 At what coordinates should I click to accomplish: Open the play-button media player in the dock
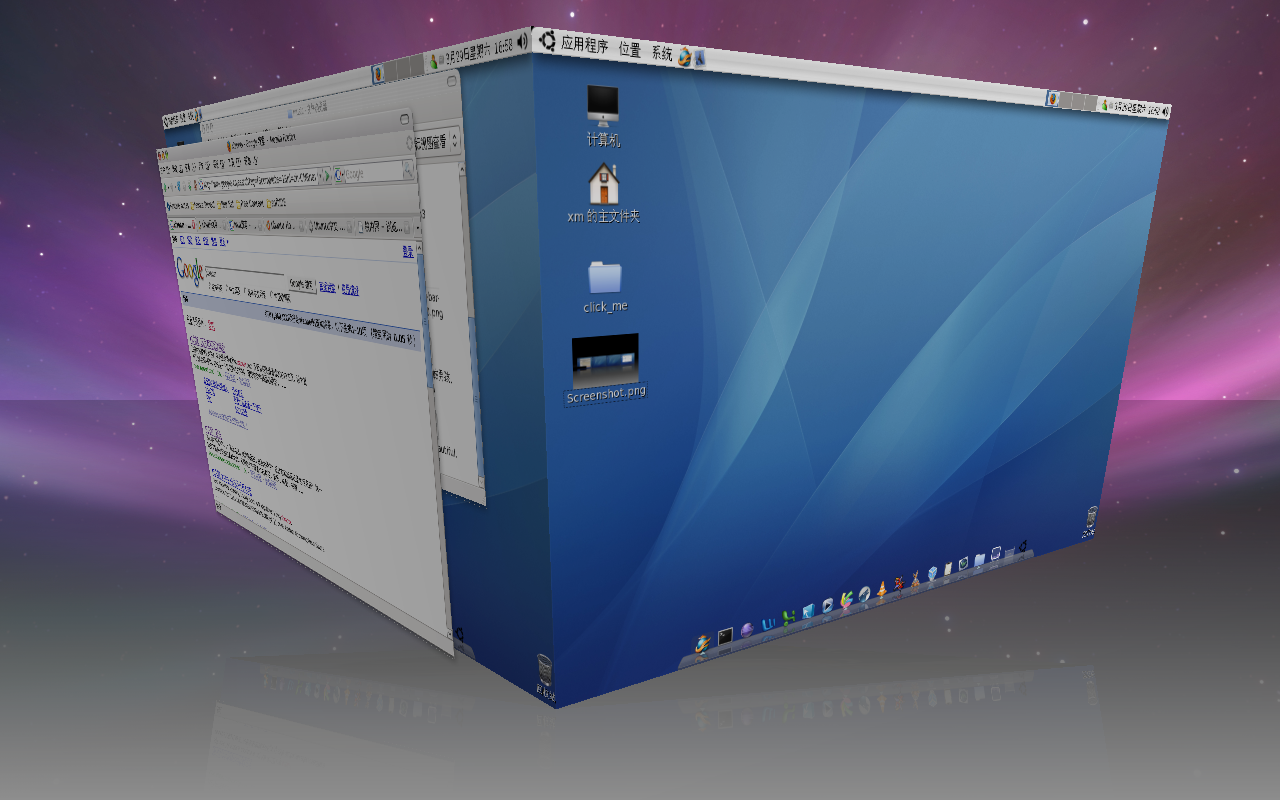827,606
